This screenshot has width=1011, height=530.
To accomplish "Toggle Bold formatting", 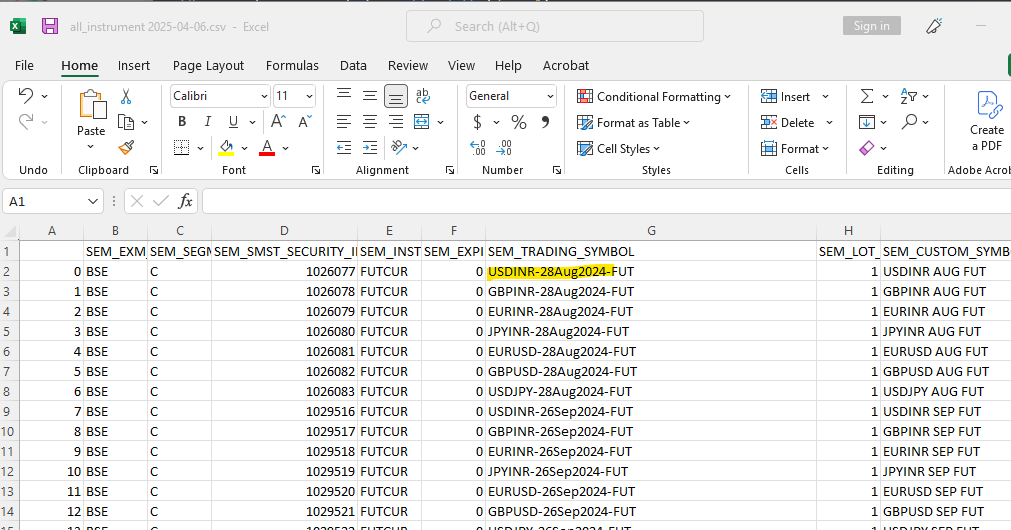I will [x=182, y=121].
